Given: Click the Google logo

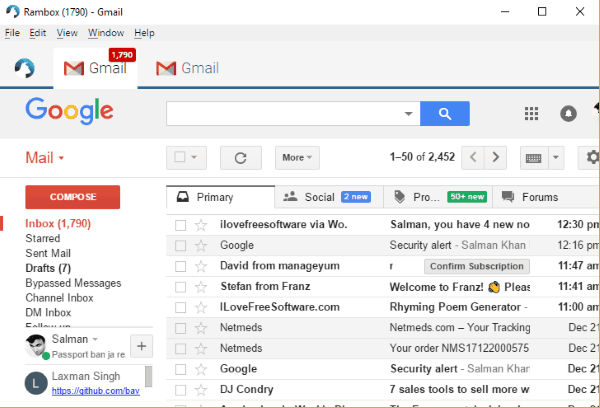Looking at the screenshot, I should 70,111.
